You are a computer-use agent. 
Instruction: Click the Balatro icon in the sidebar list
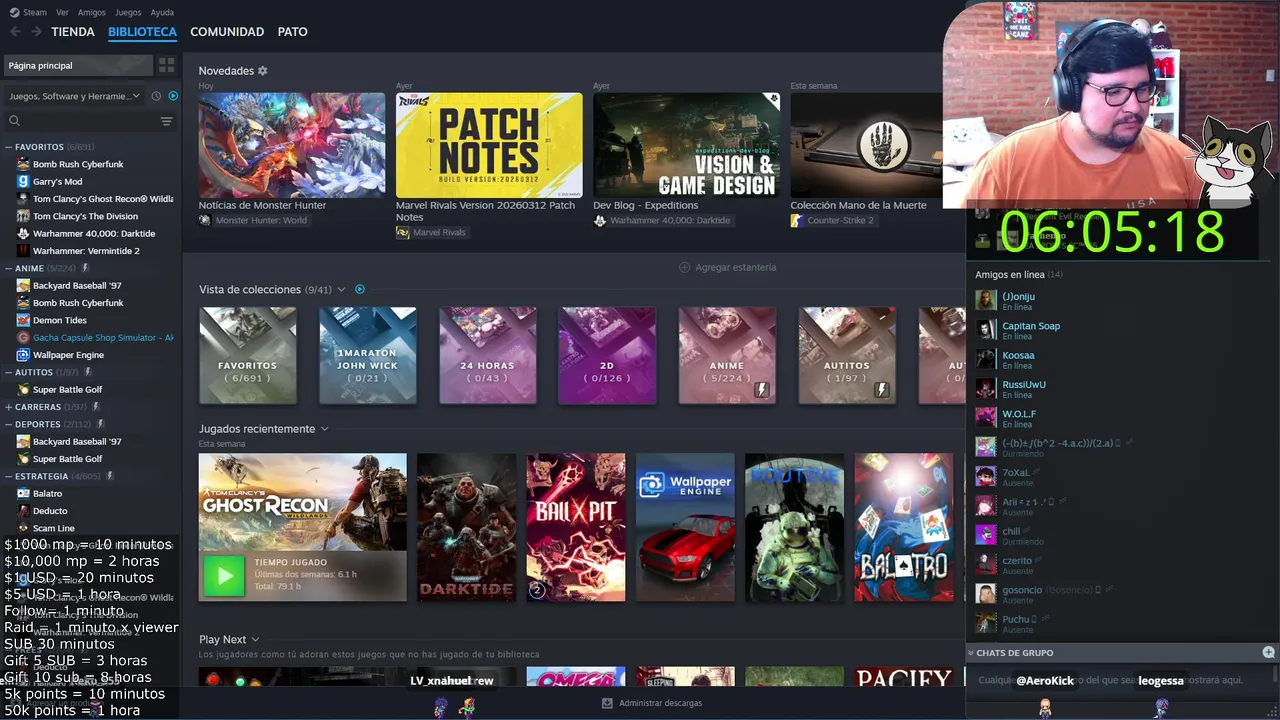pos(23,493)
